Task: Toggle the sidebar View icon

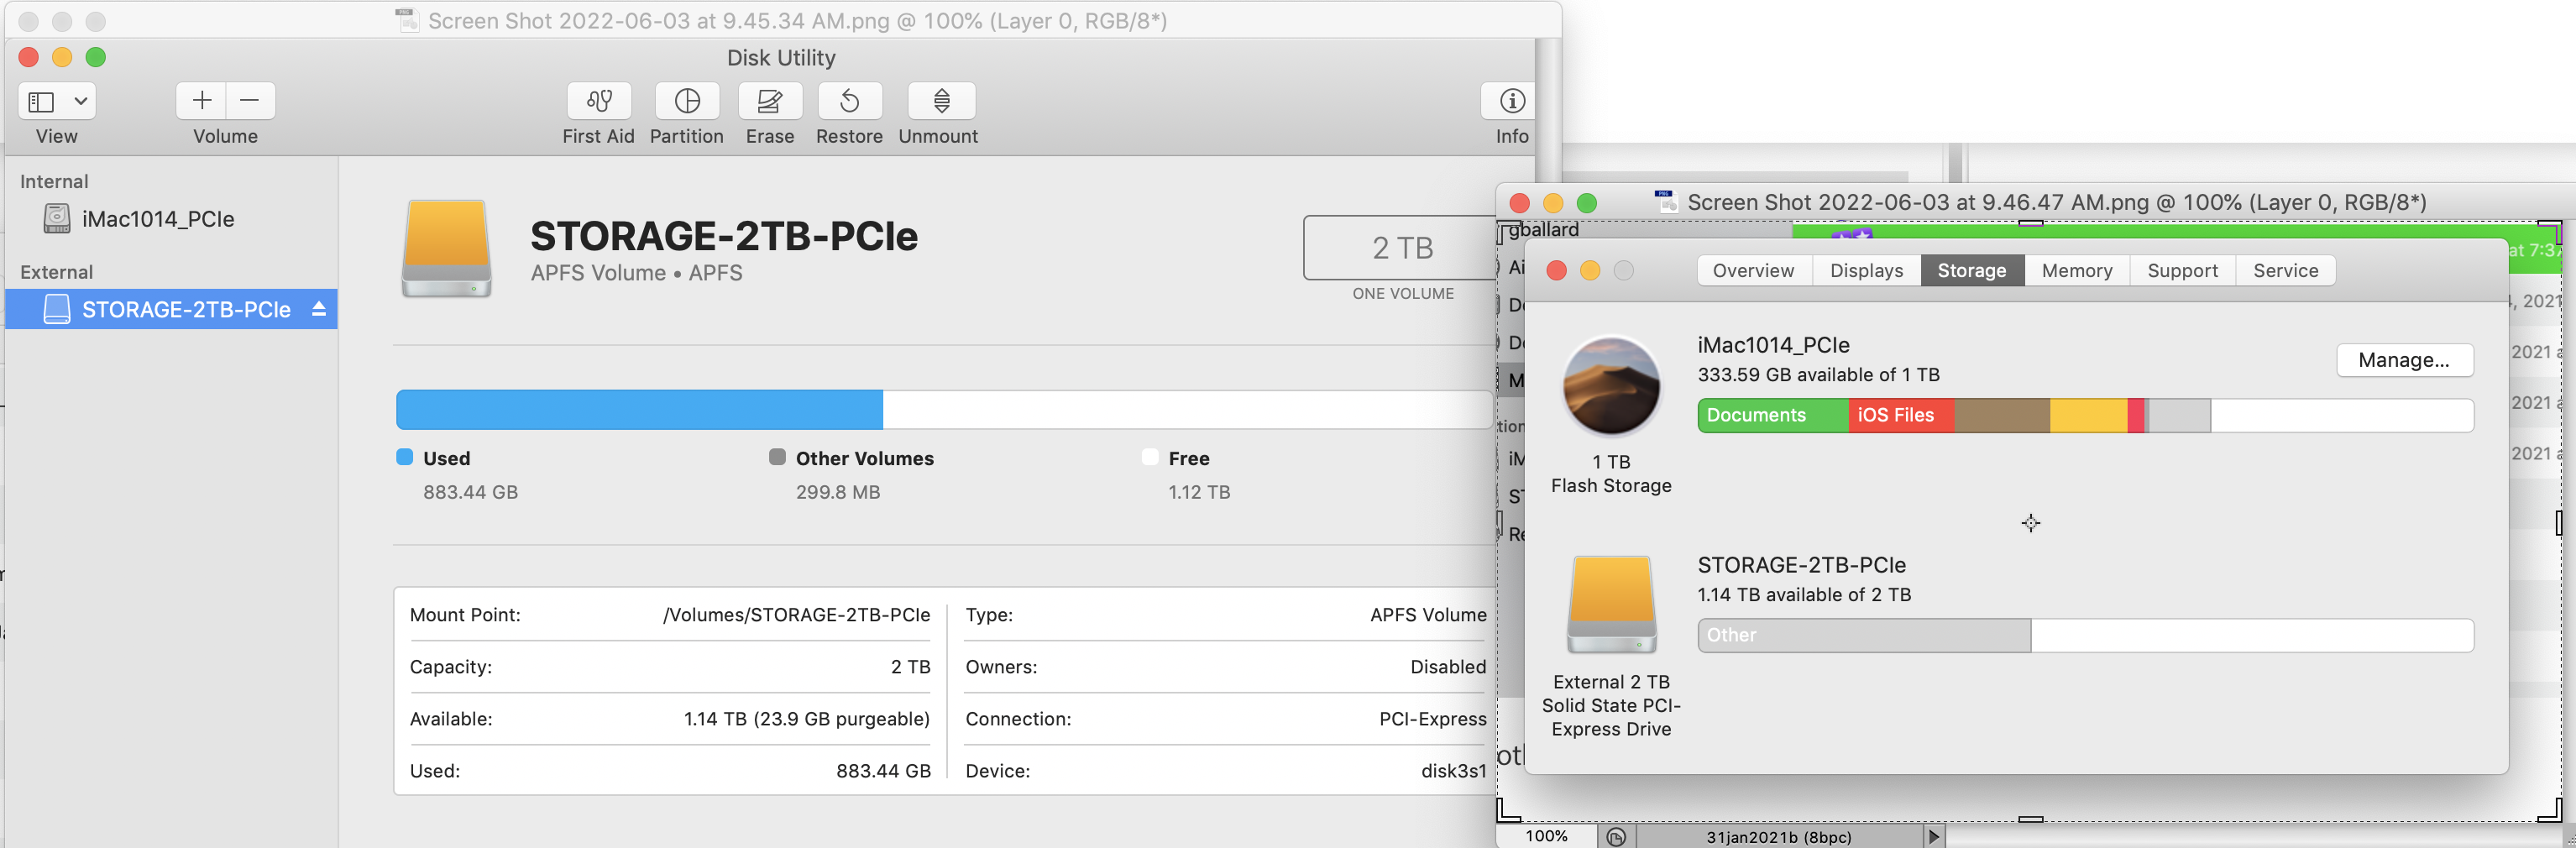Action: 41,101
